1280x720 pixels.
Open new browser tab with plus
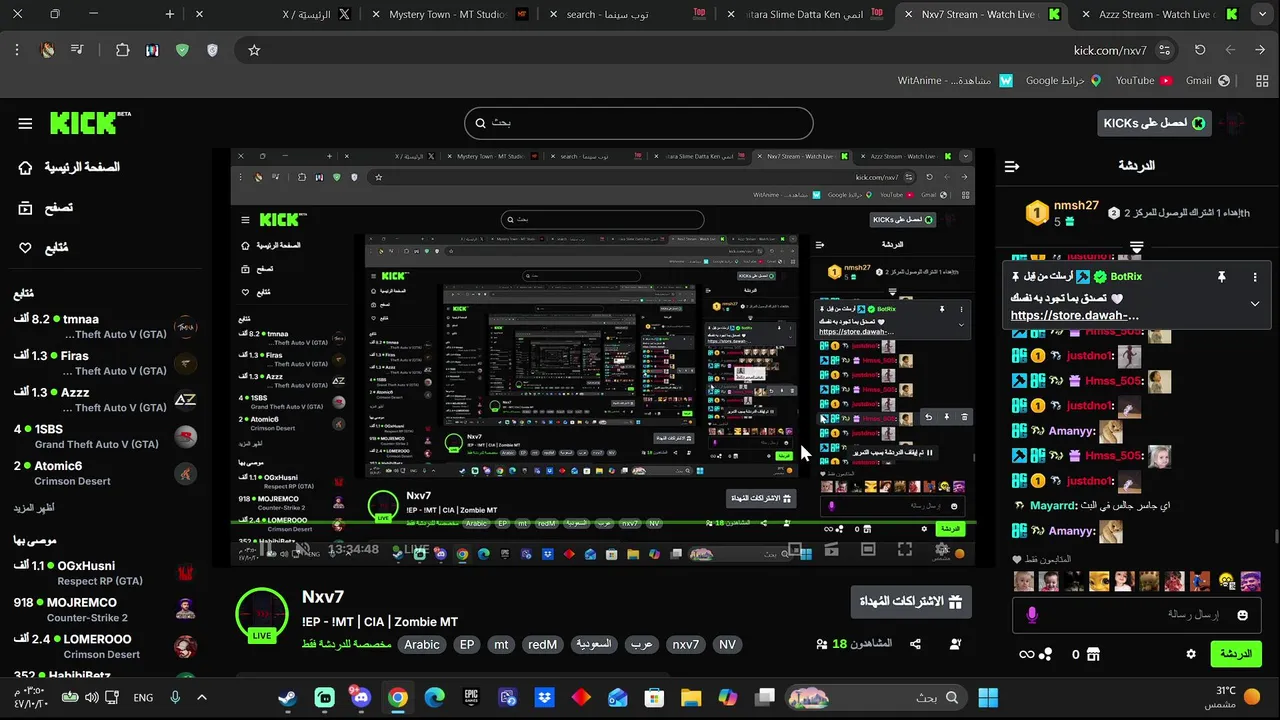(170, 14)
